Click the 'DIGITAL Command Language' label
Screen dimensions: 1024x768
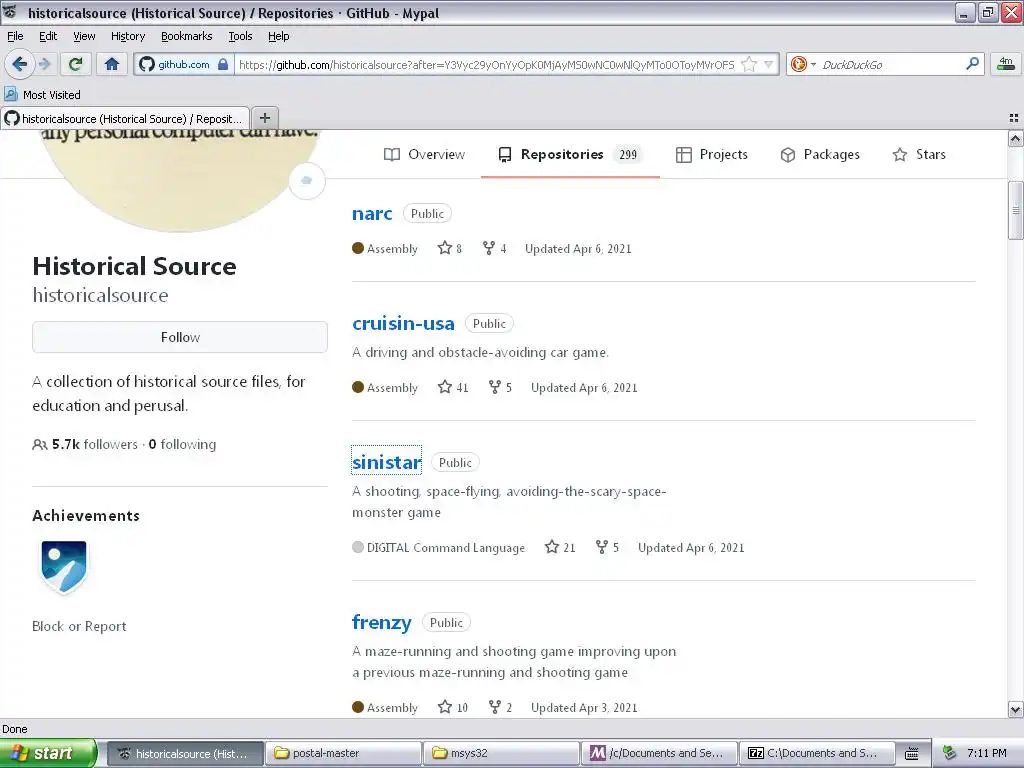click(x=446, y=548)
